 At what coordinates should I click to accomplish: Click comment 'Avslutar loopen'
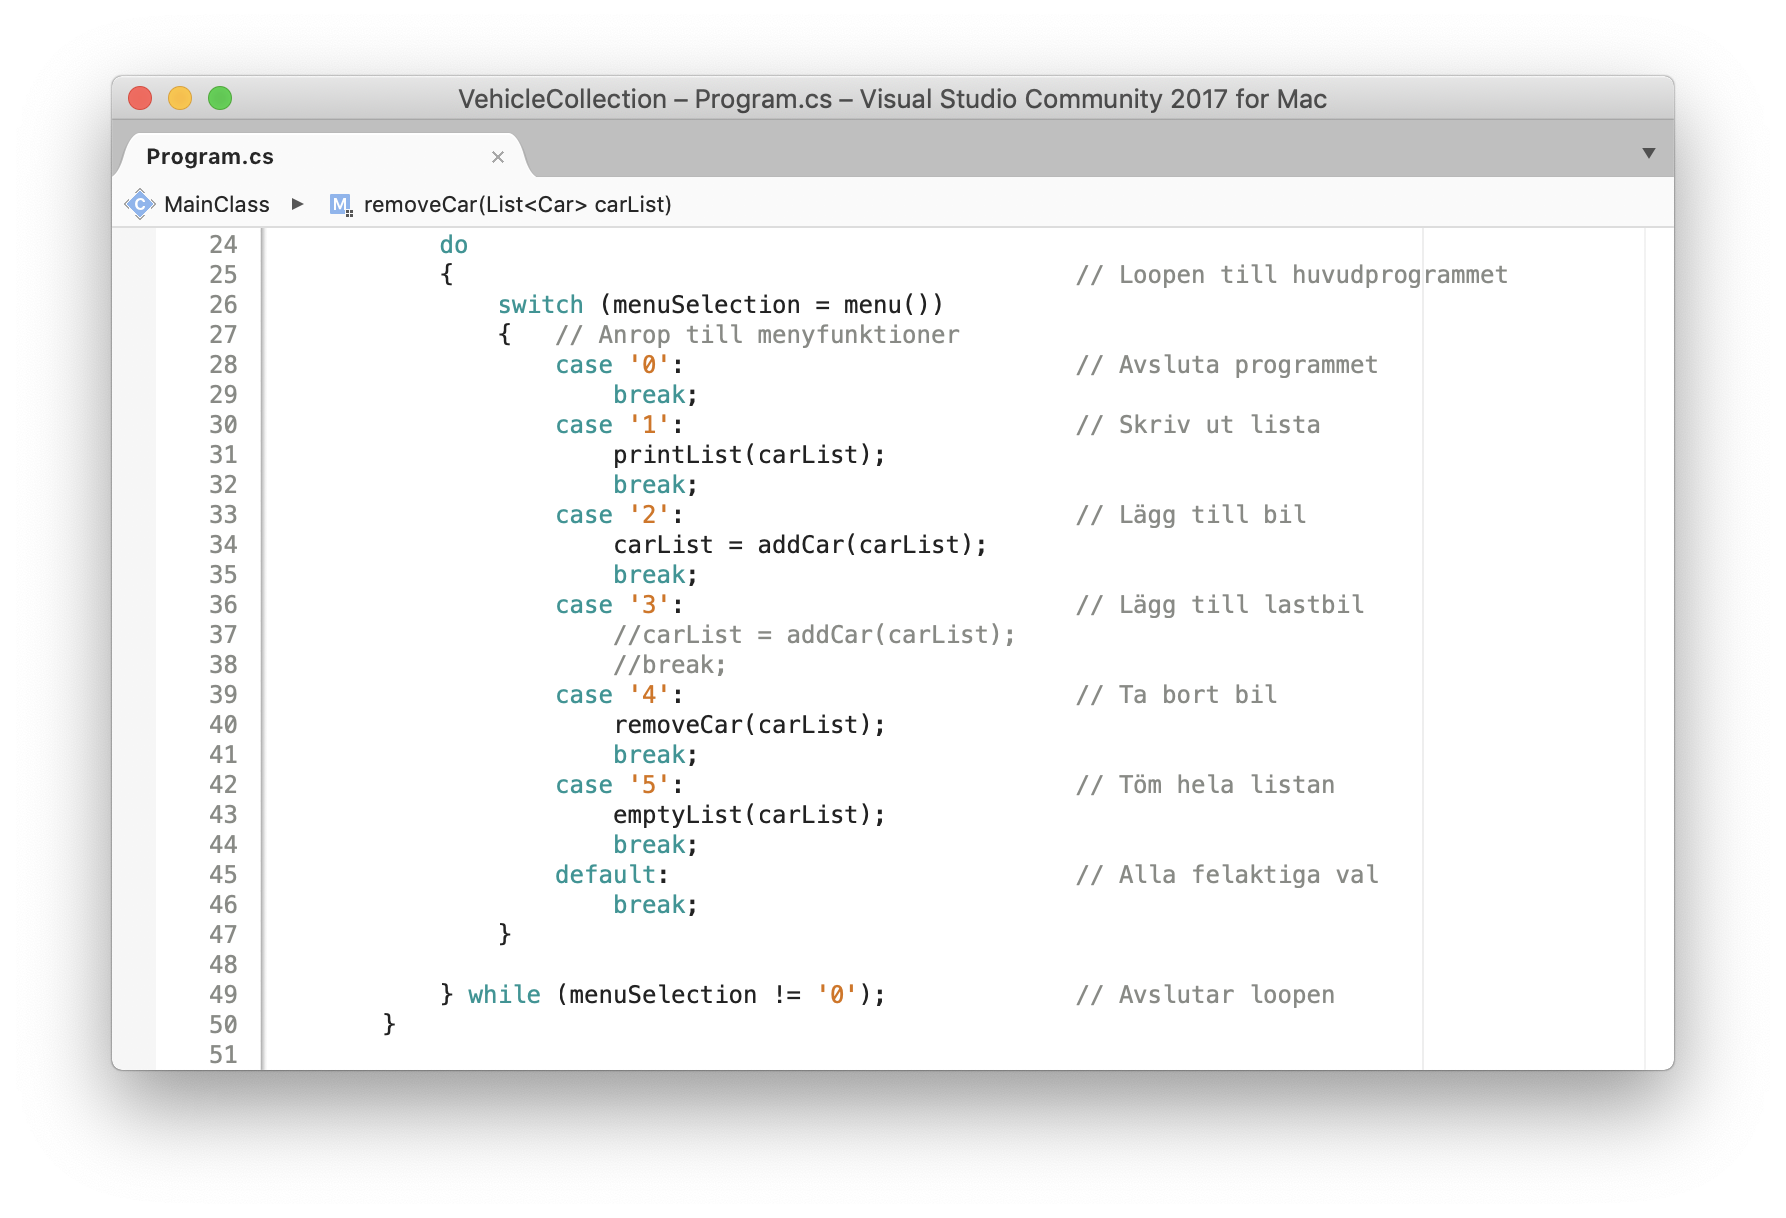pos(1205,995)
